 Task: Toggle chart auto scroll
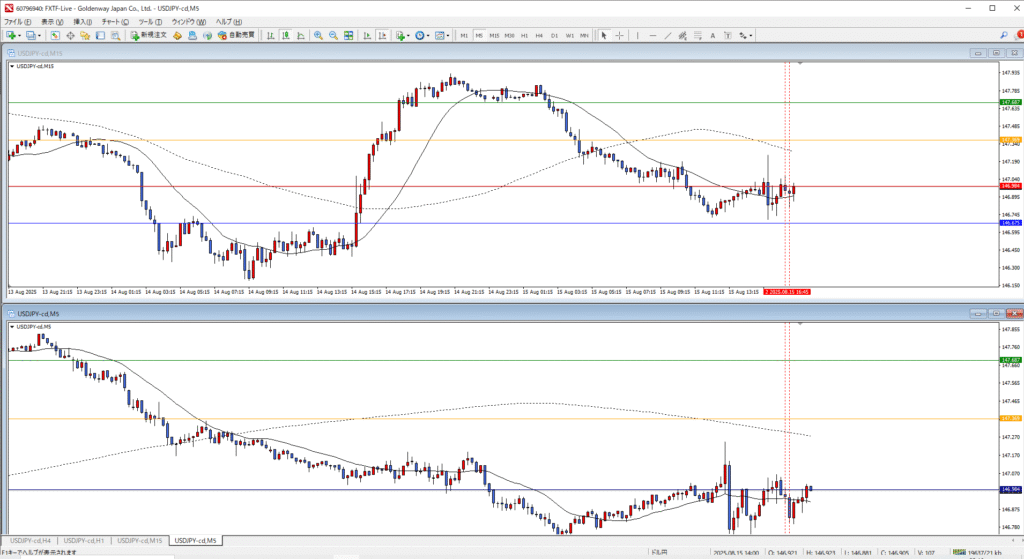367,35
